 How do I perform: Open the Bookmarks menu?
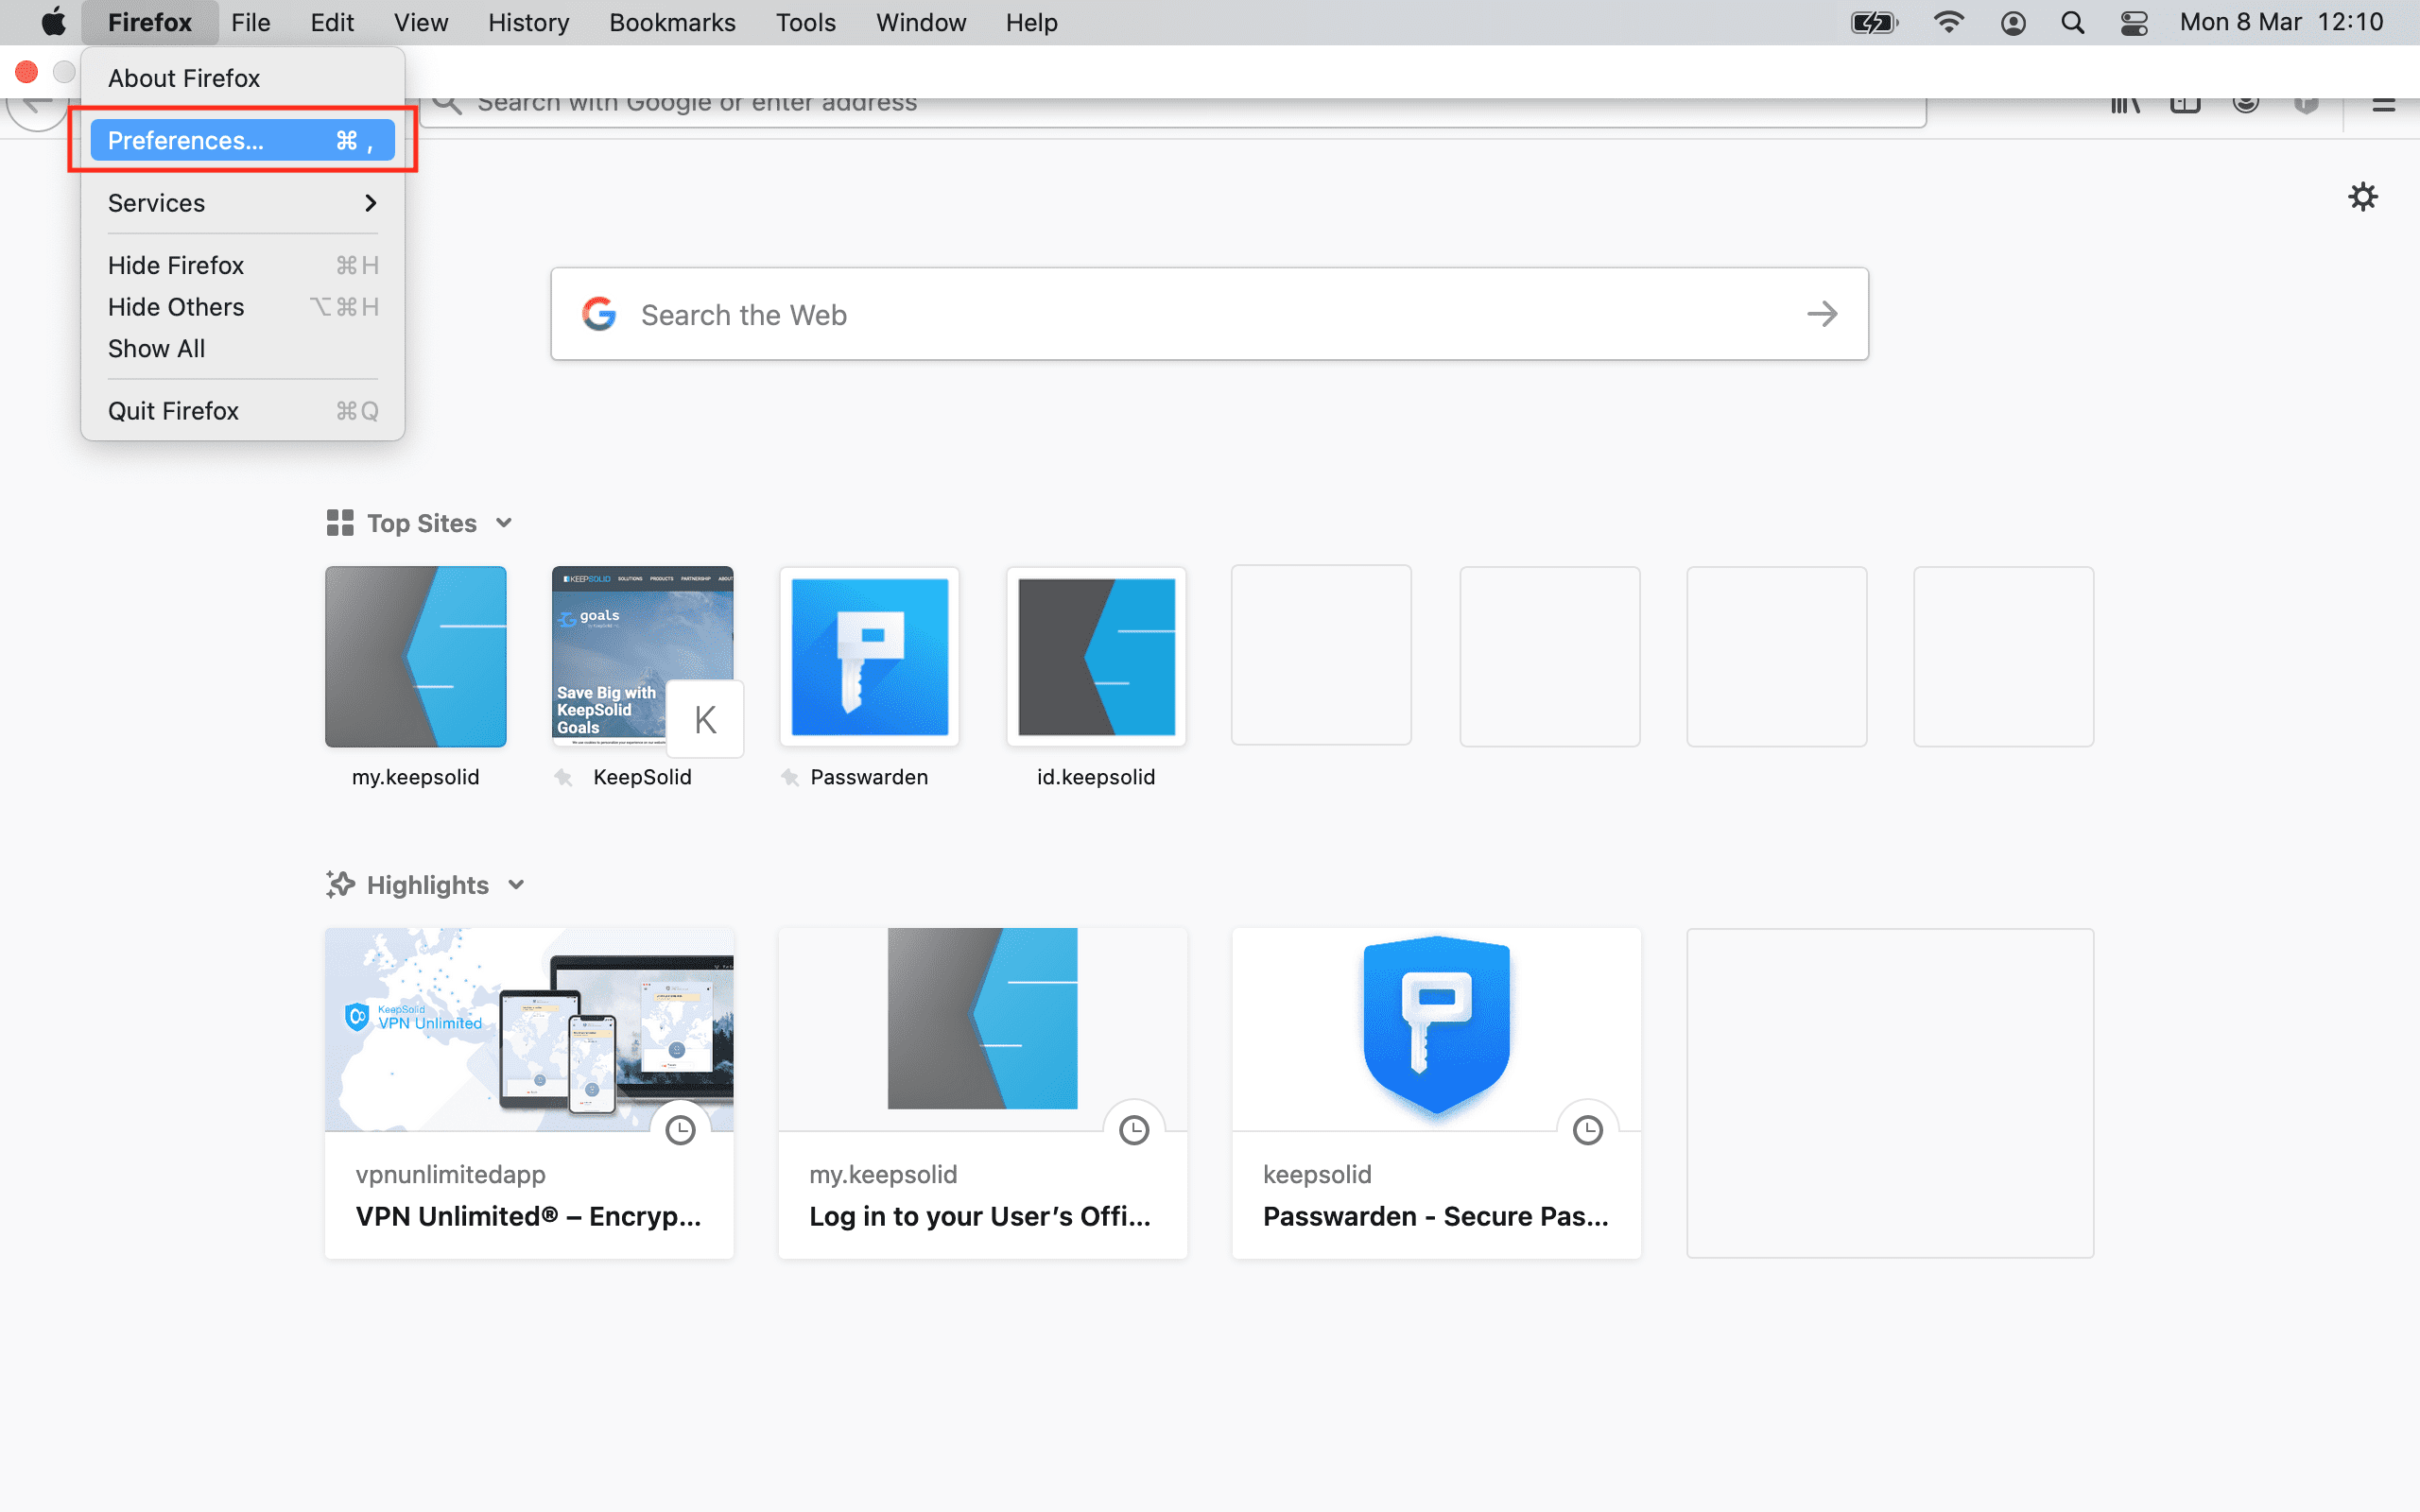(672, 22)
